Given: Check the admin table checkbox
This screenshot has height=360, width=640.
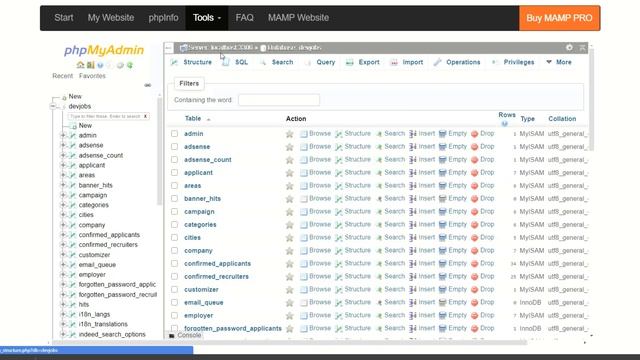Looking at the screenshot, I should pos(175,133).
